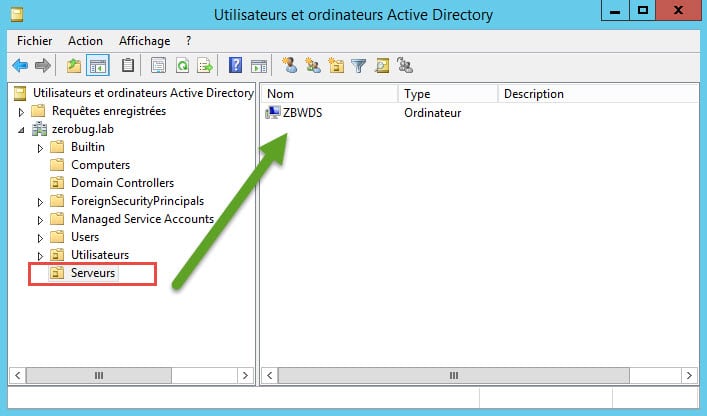707x416 pixels.
Task: Click the Utilisateurs OU folder icon
Action: (57, 255)
